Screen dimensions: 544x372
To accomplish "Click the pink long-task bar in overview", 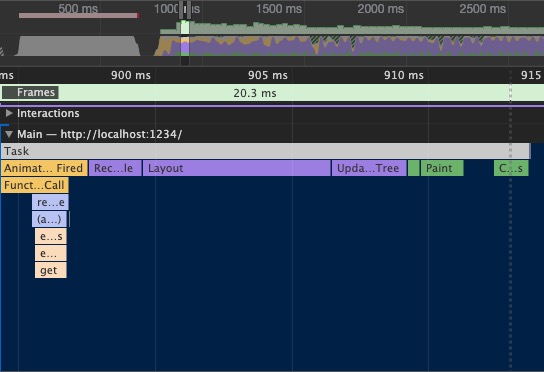I will 79,16.
